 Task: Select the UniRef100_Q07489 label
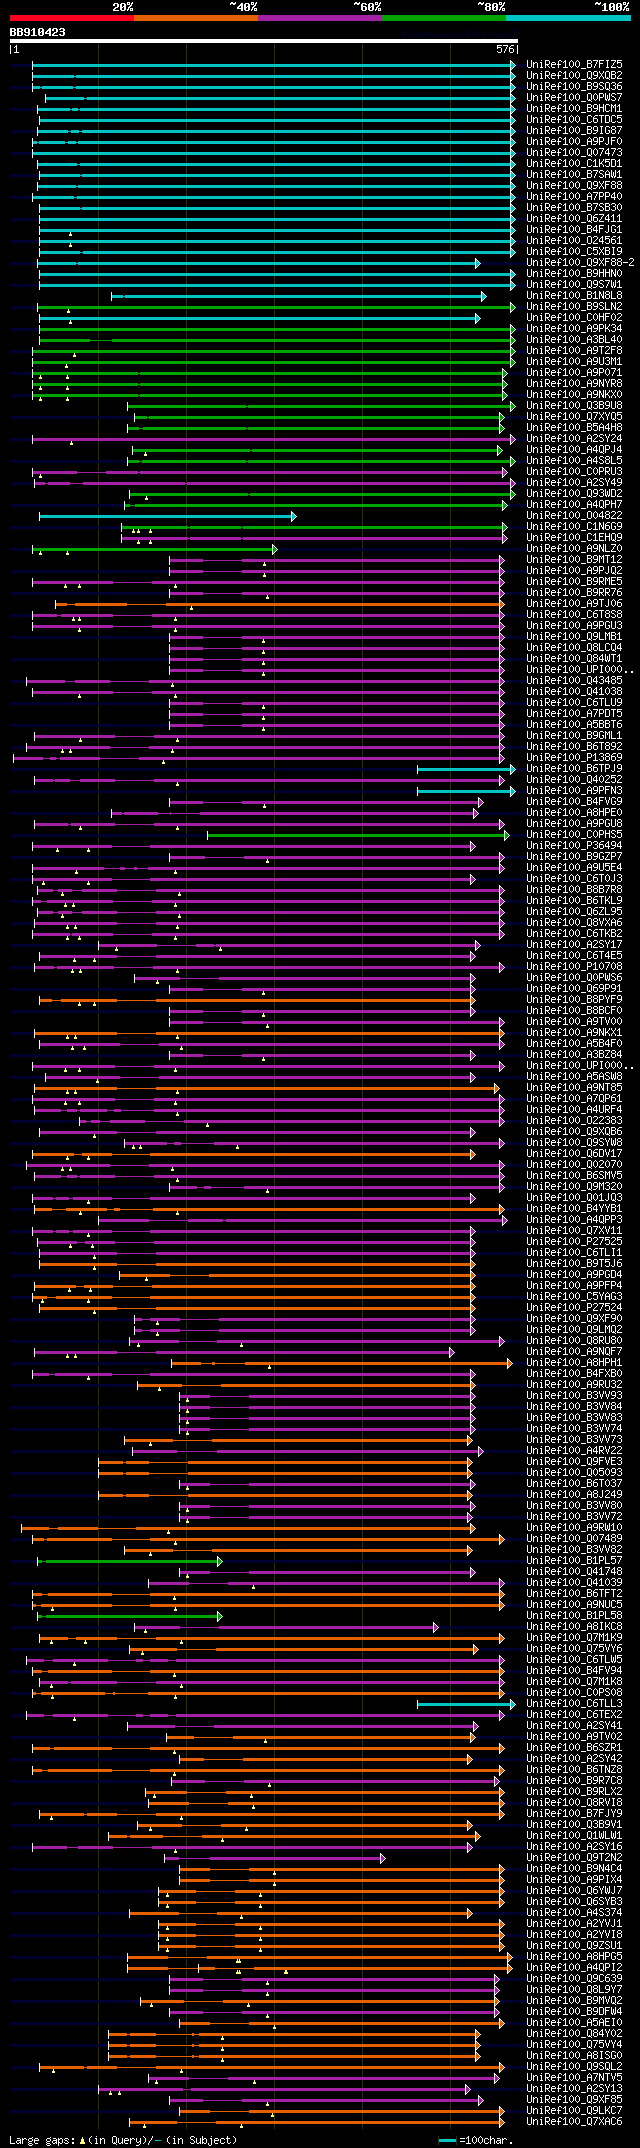(x=574, y=1538)
